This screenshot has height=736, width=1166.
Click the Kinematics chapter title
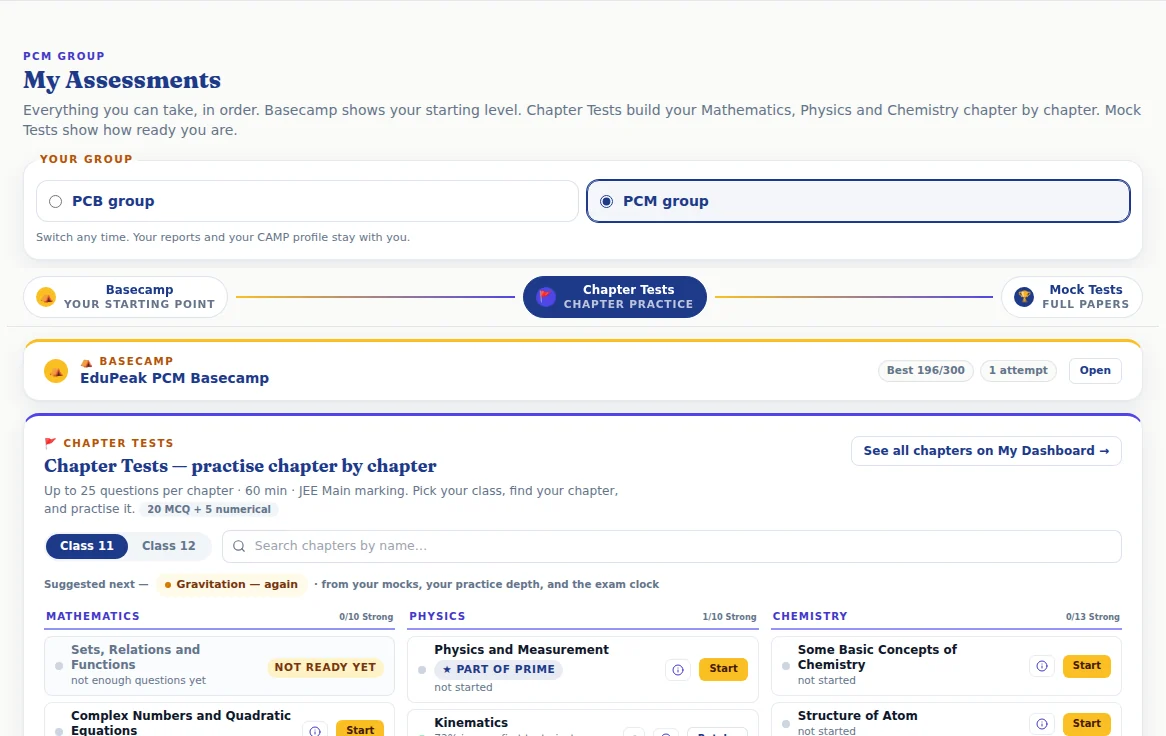[471, 723]
